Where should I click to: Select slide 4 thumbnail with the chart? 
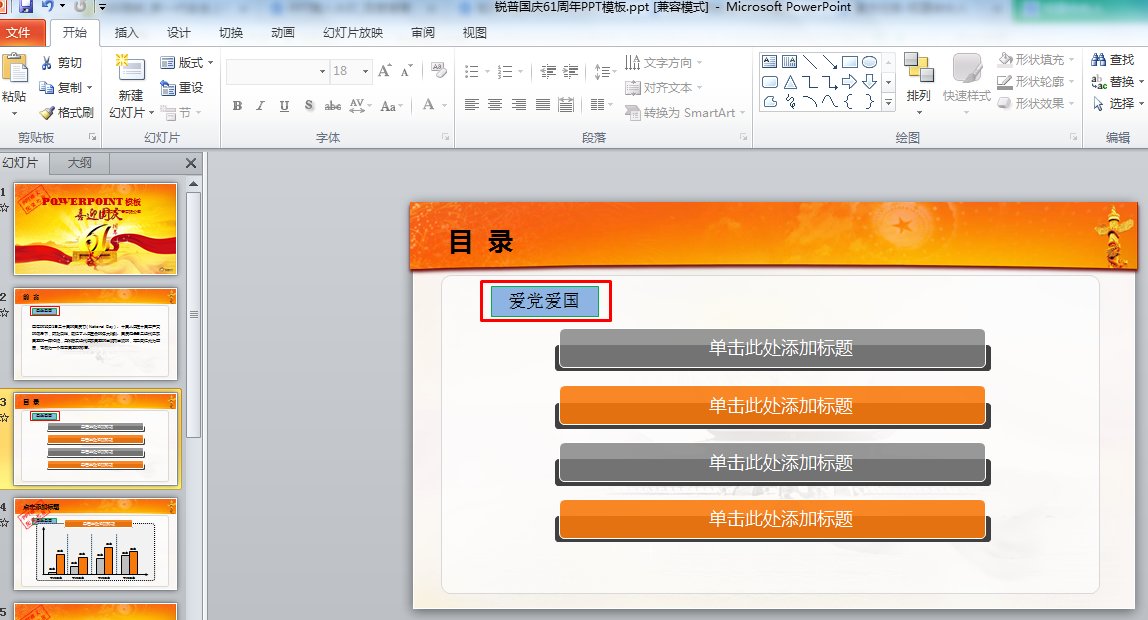[95, 543]
